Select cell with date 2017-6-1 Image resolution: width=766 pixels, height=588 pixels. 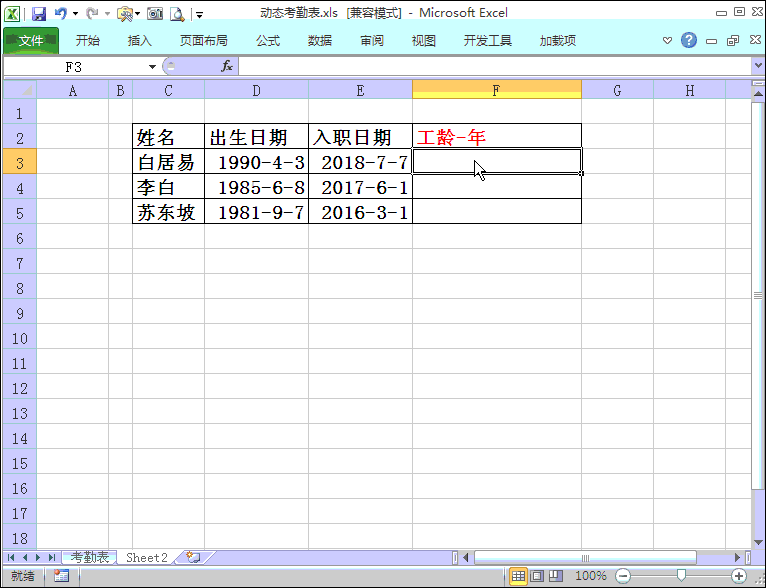[361, 187]
